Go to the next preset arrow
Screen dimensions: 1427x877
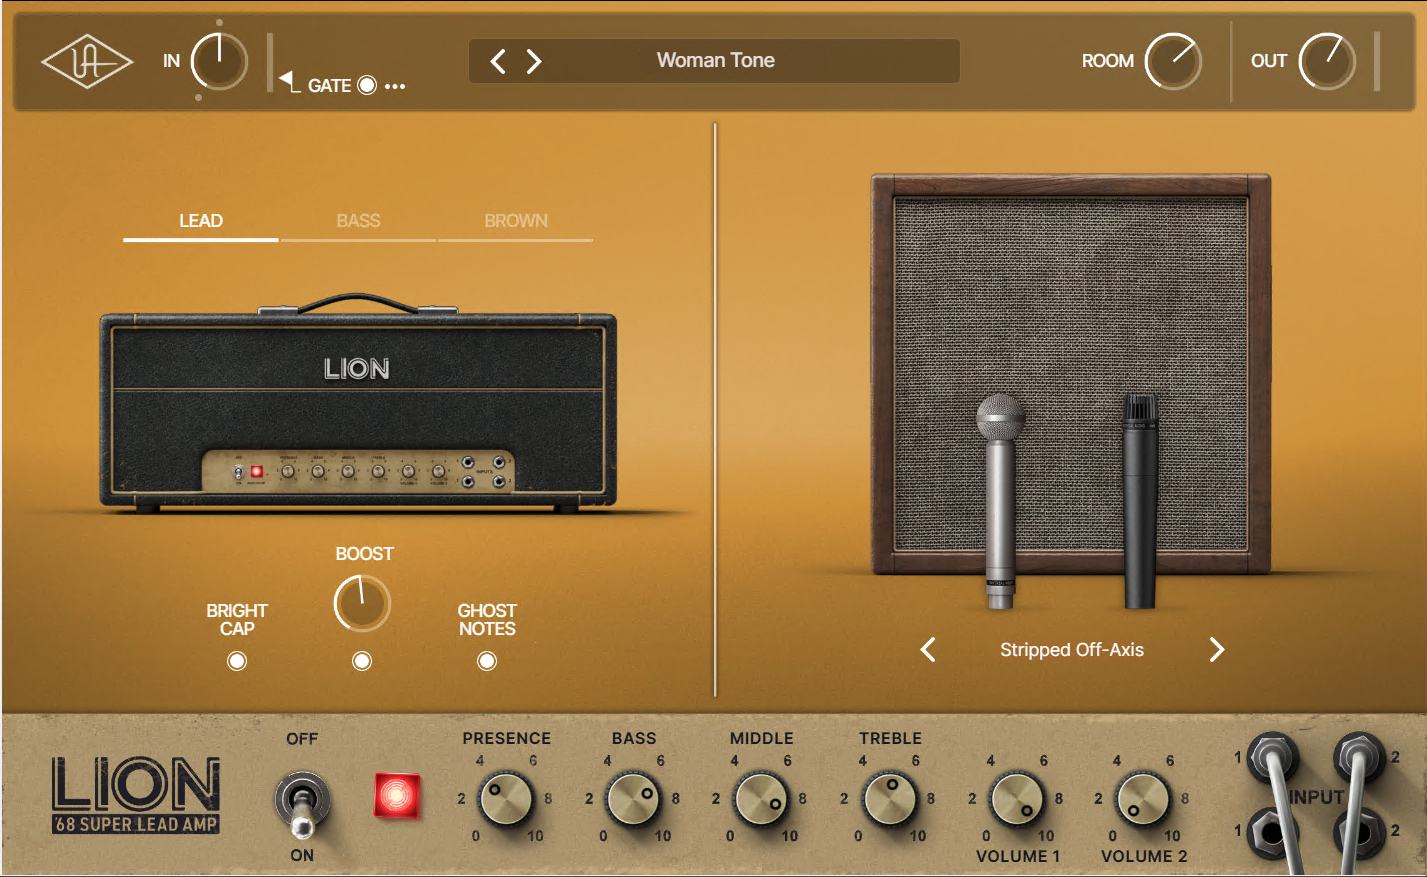point(534,62)
